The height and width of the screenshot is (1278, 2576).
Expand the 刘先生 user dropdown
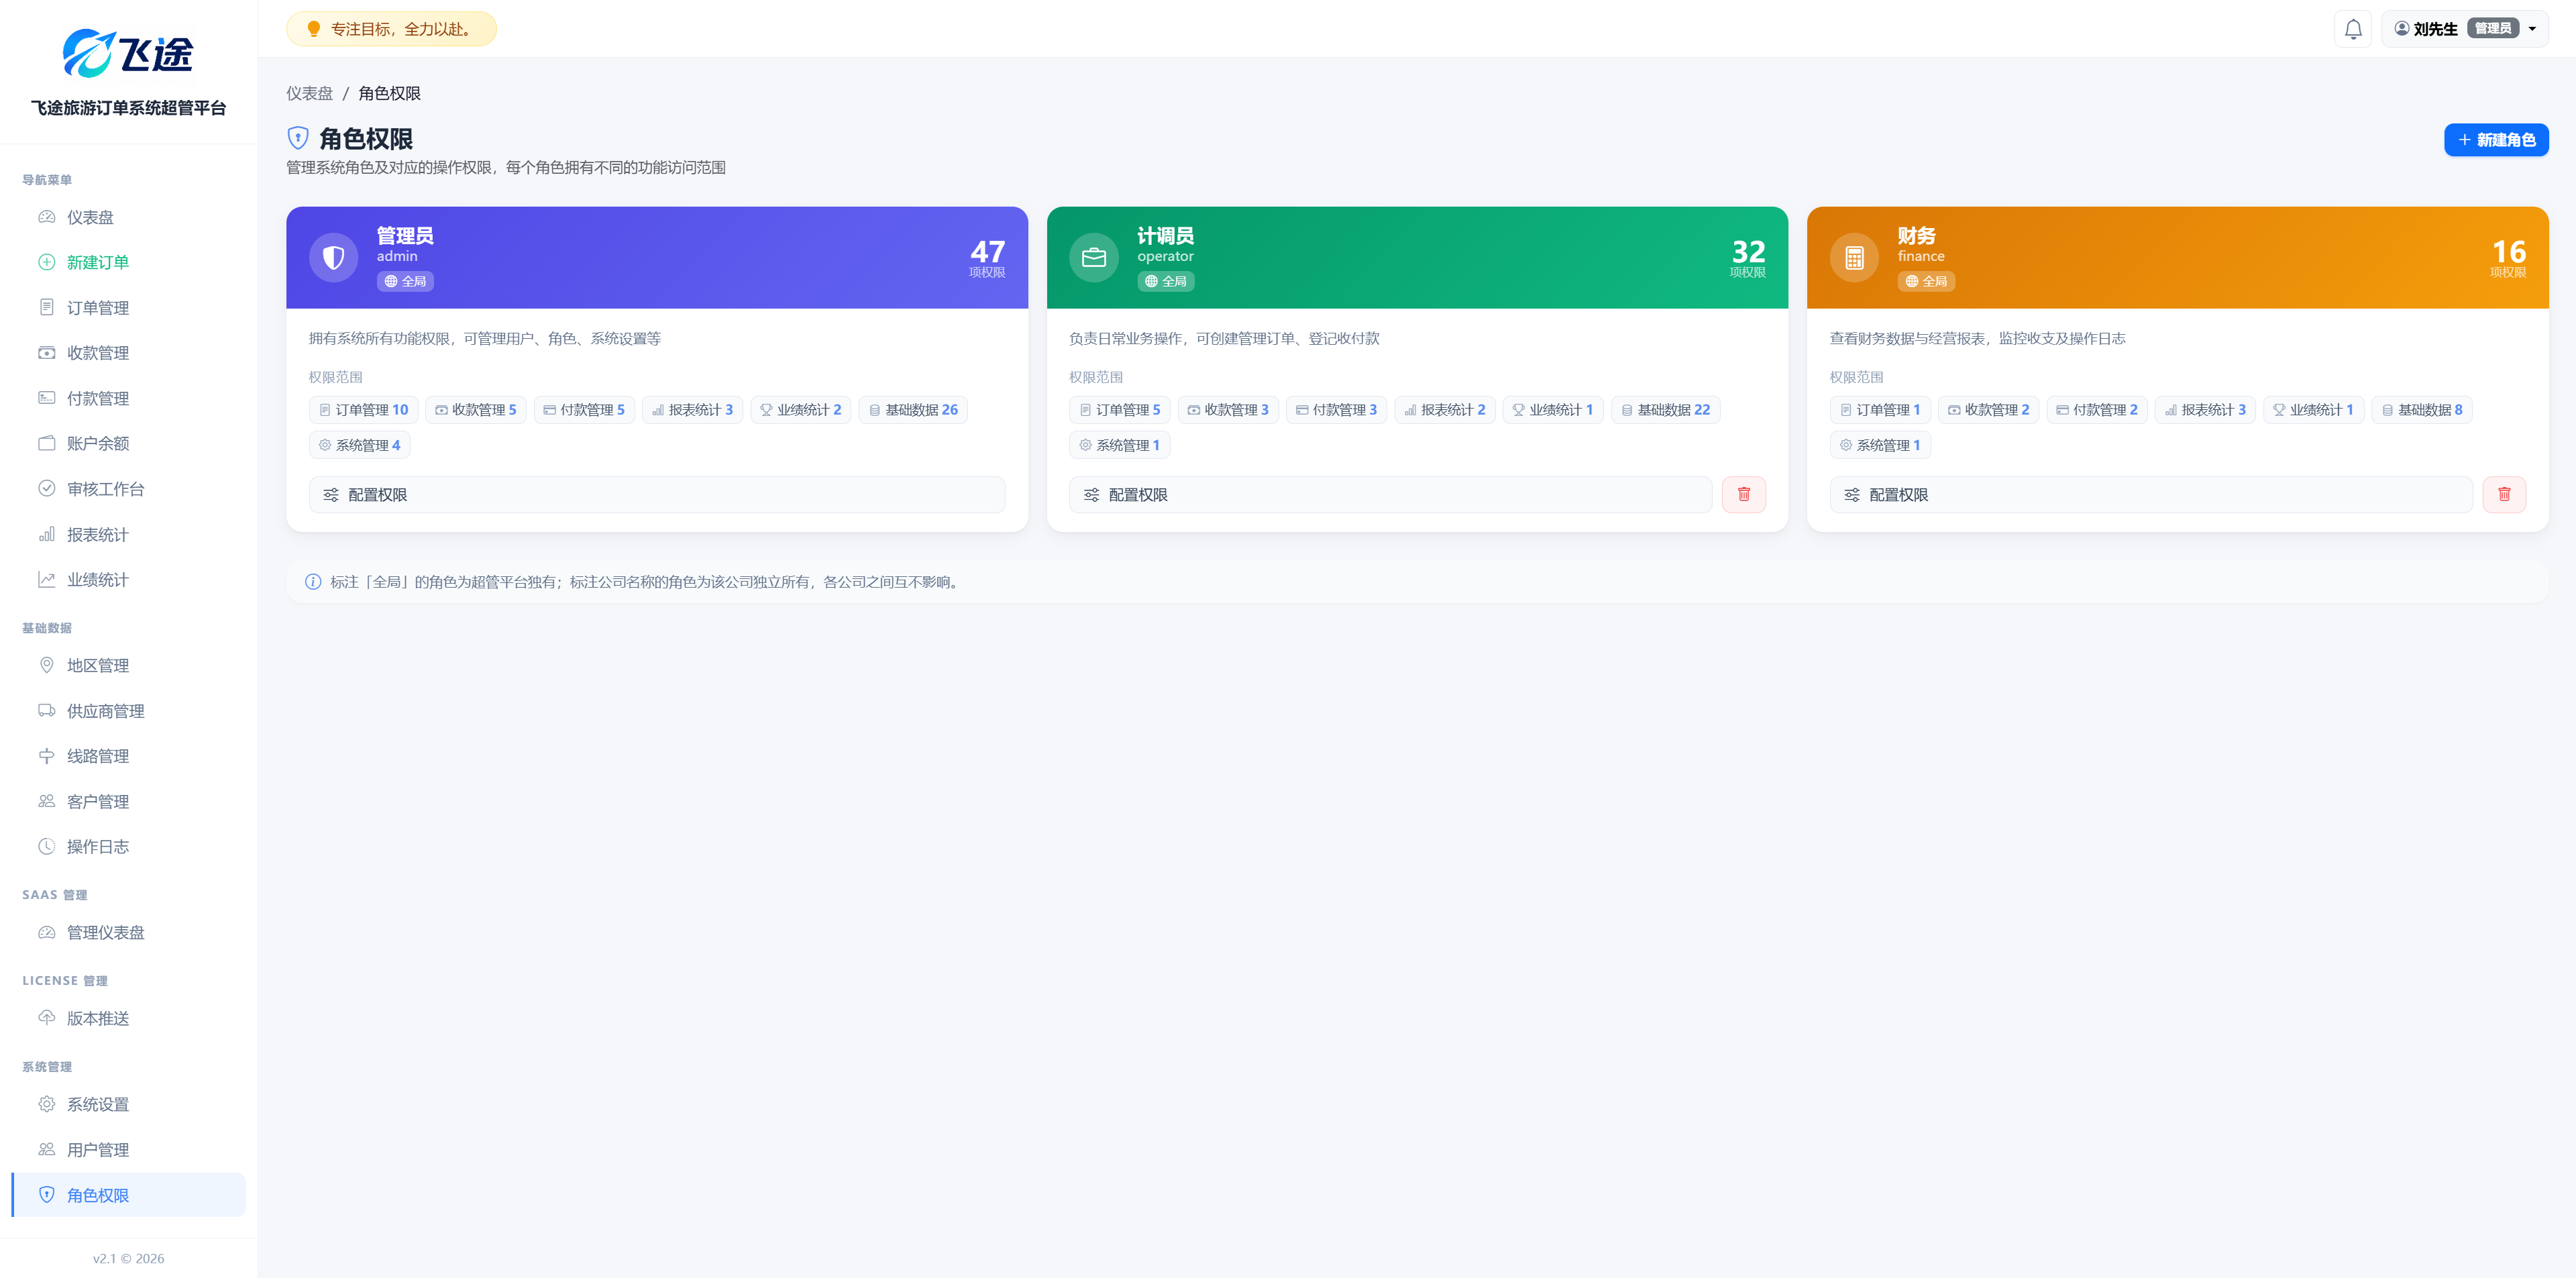point(2464,29)
